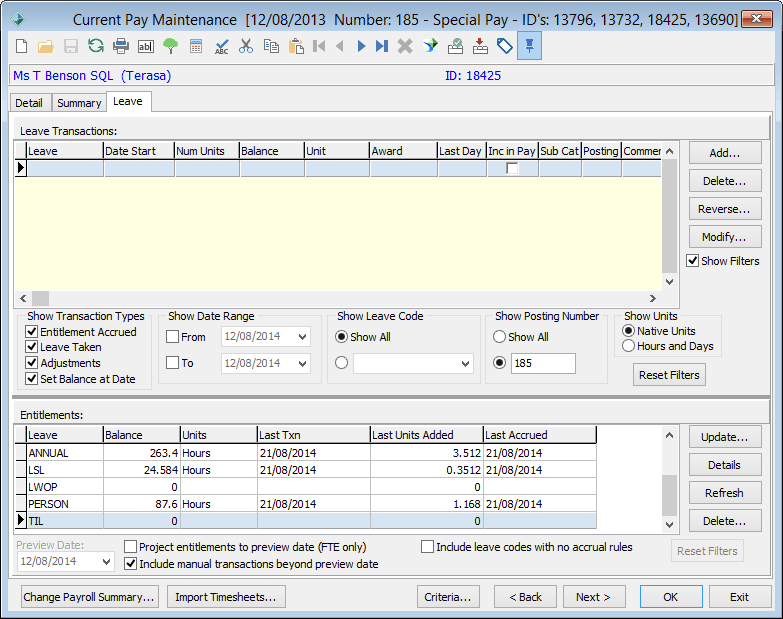Uncheck Entitlement Accrued transaction type
This screenshot has width=783, height=619.
(x=31, y=332)
